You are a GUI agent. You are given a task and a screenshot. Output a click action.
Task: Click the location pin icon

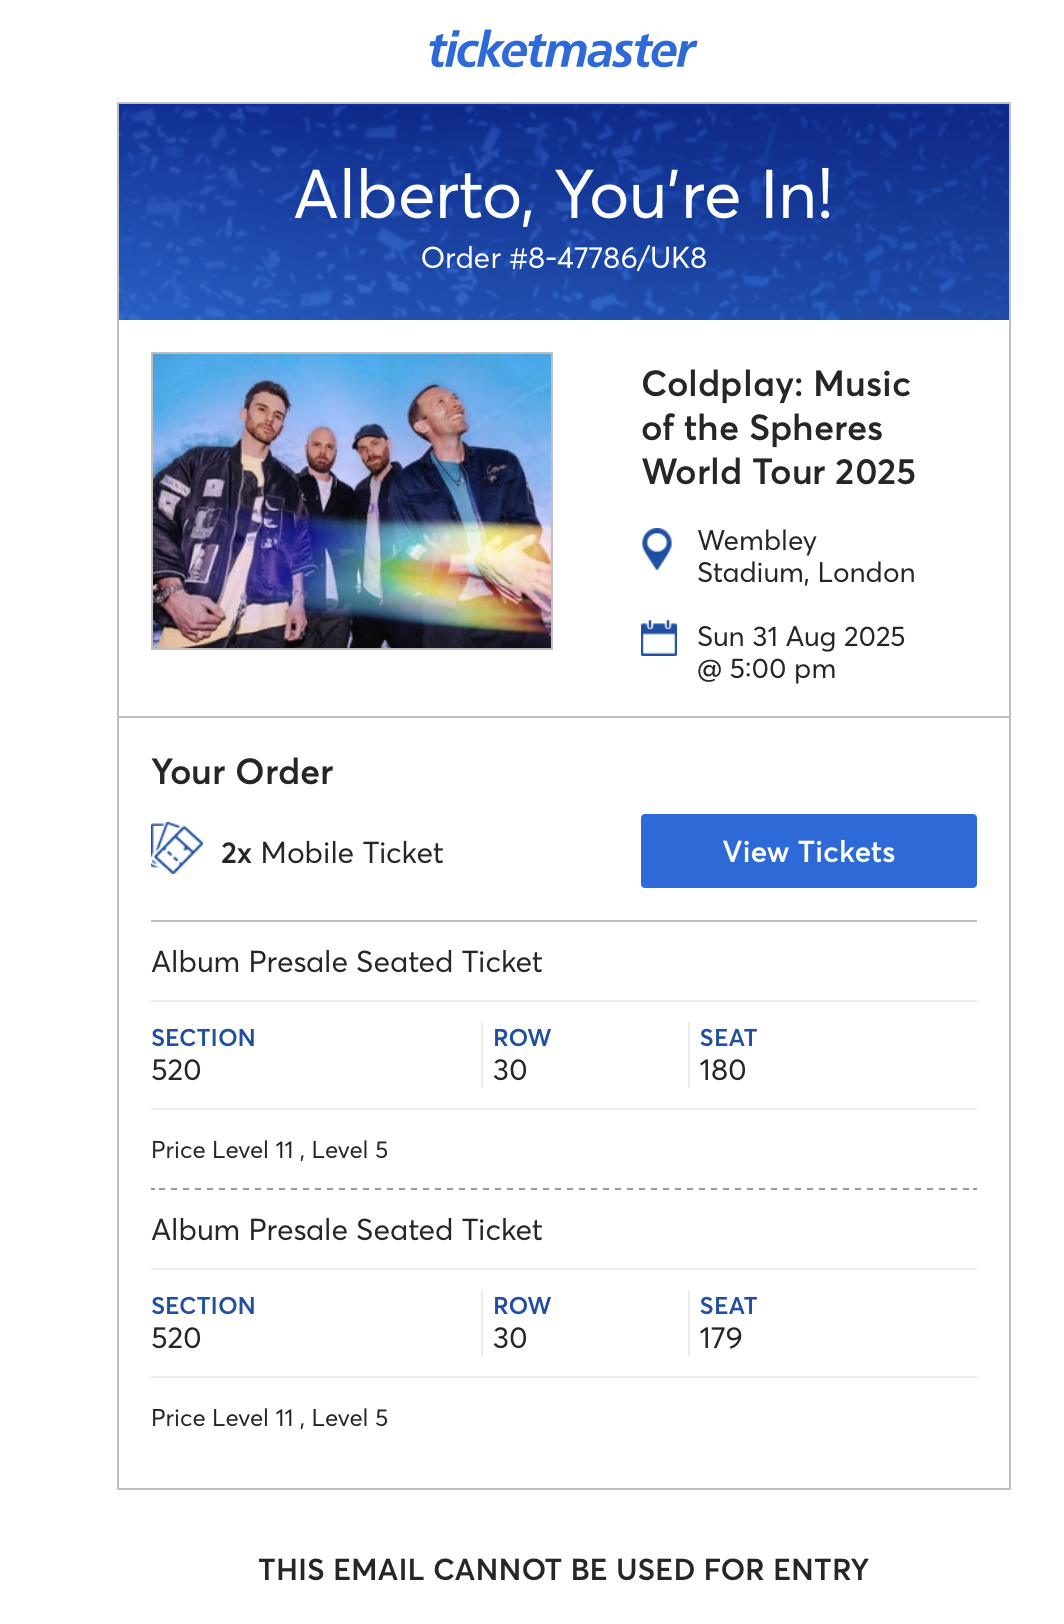coord(657,549)
